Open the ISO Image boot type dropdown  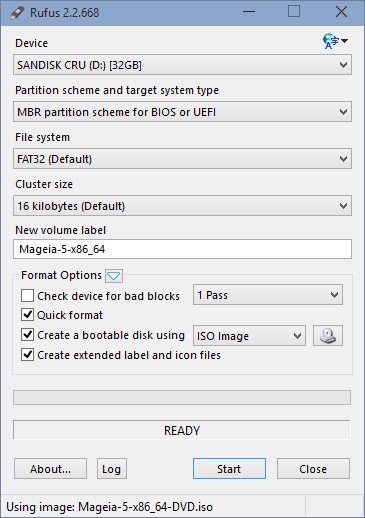click(x=249, y=336)
